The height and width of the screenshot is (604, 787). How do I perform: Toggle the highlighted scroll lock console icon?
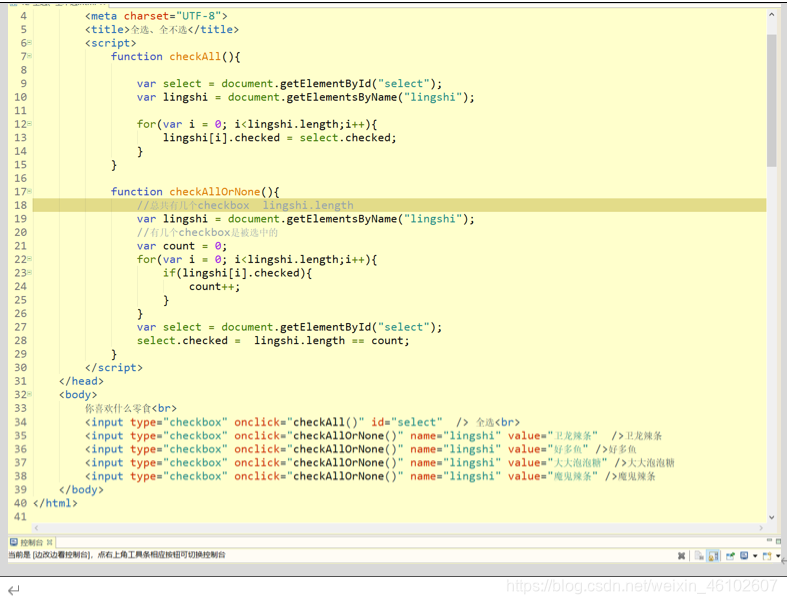[x=713, y=556]
